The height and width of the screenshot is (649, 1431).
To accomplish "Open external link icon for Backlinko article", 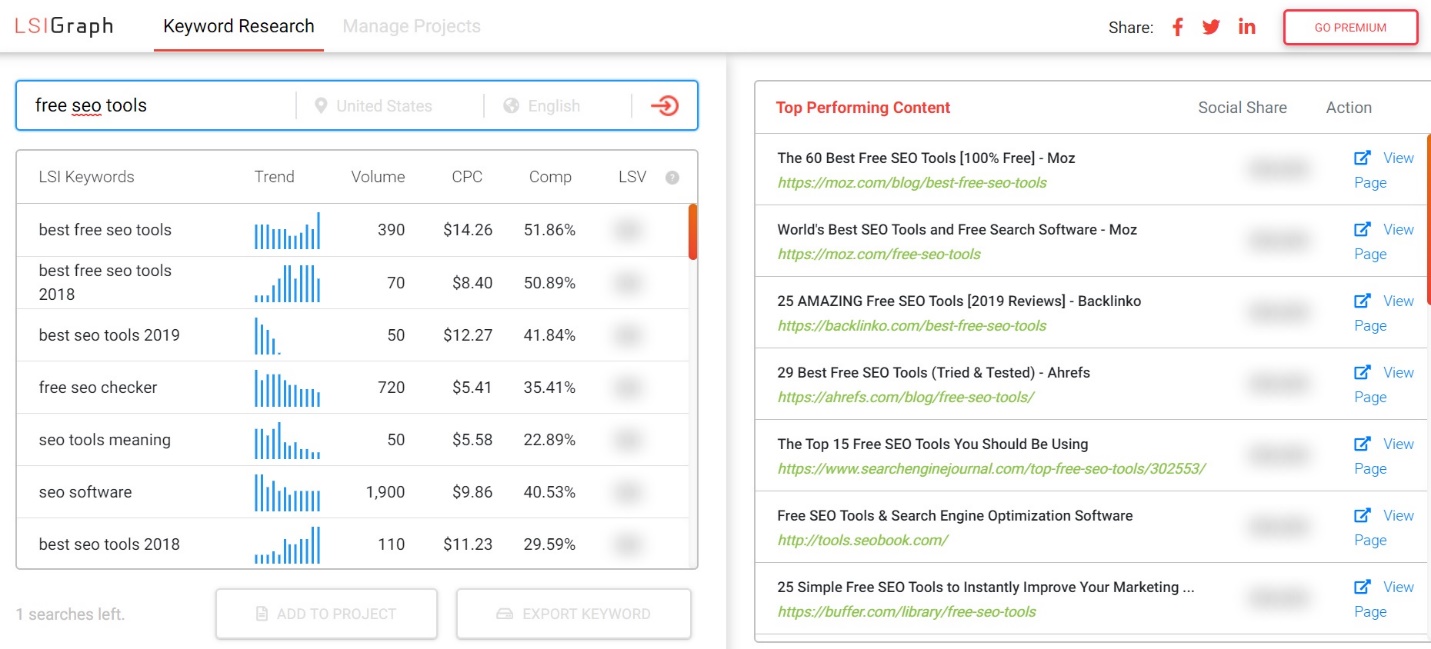I will pos(1362,301).
